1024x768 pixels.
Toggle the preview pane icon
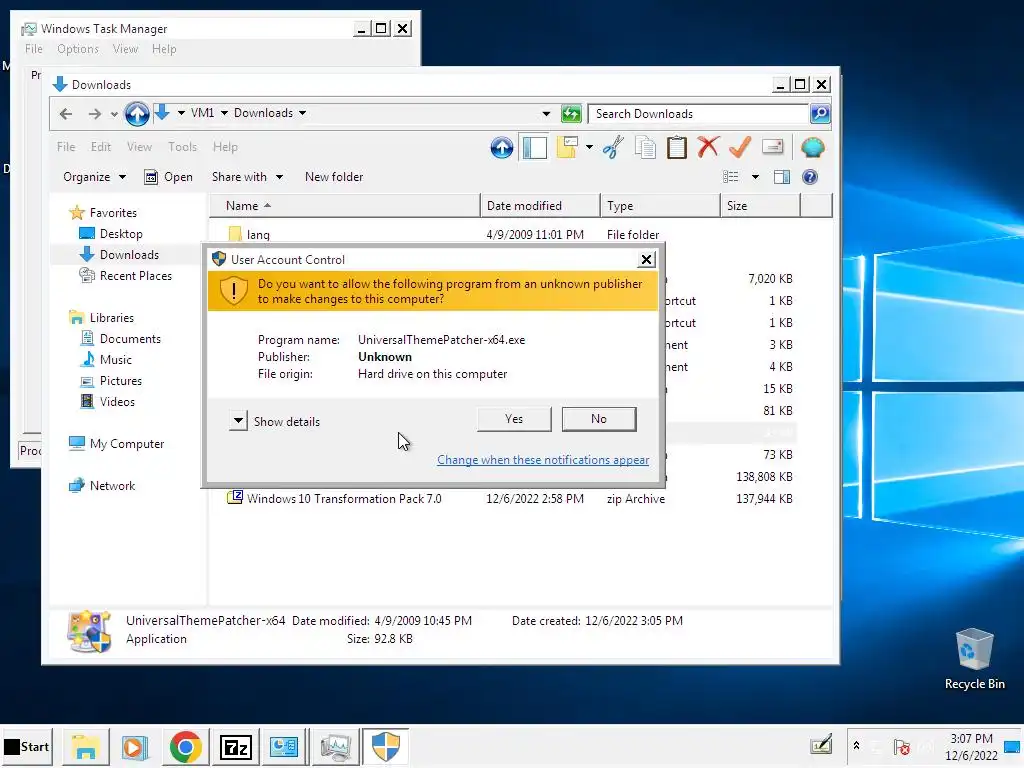pos(782,177)
